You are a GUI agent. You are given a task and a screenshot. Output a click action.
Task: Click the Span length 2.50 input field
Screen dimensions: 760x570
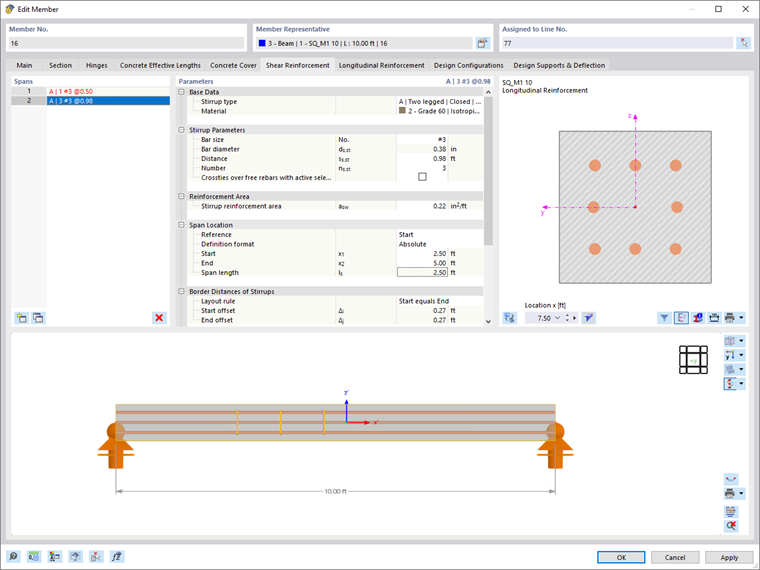422,272
